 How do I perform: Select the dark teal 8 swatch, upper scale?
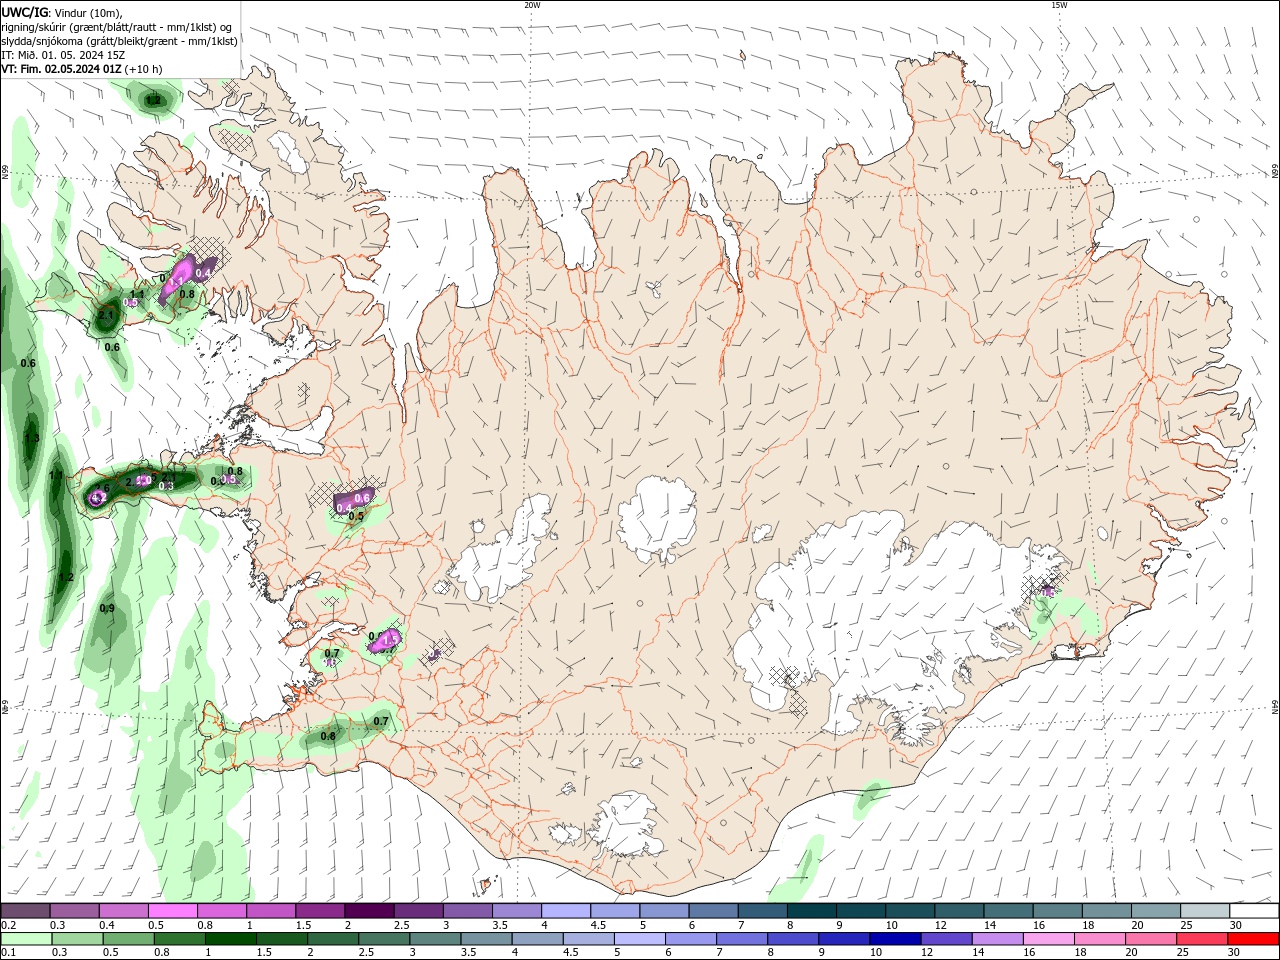(x=811, y=910)
